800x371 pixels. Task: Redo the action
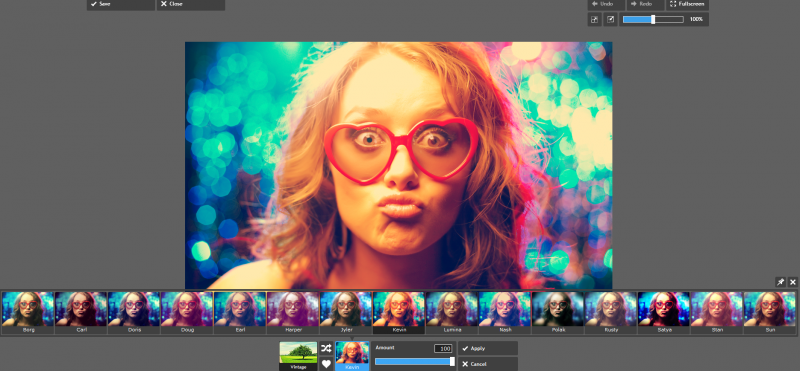645,4
